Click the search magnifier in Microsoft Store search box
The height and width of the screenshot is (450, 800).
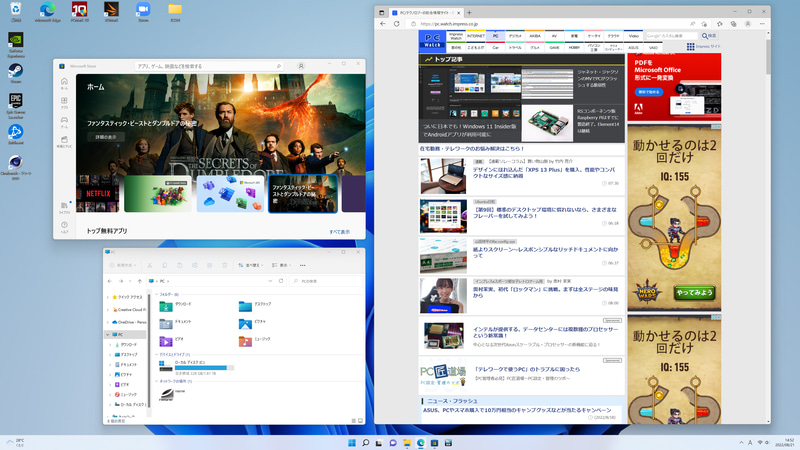coord(279,66)
